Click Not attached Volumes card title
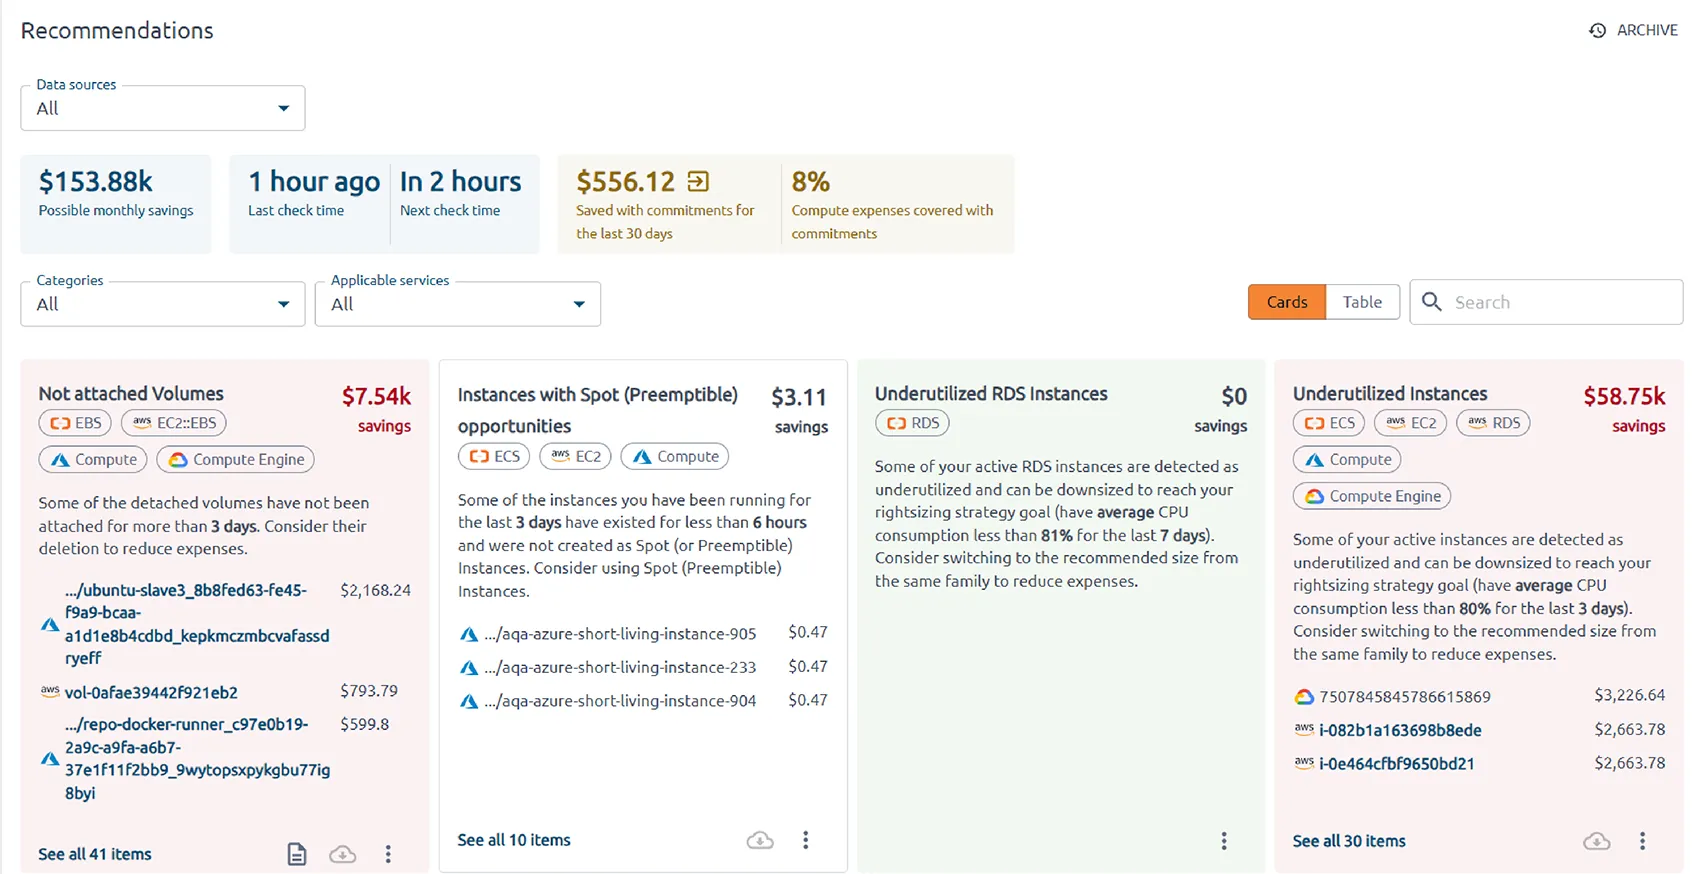 pos(131,394)
